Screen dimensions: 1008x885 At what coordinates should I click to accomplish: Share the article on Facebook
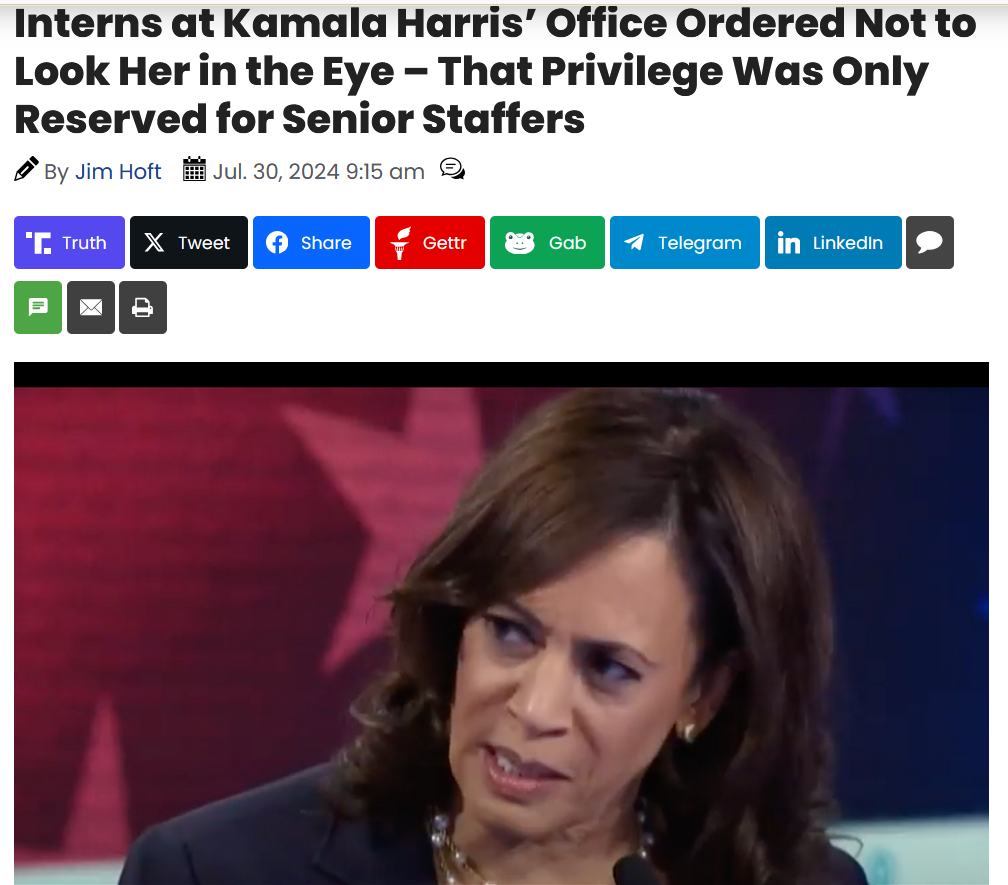point(311,242)
